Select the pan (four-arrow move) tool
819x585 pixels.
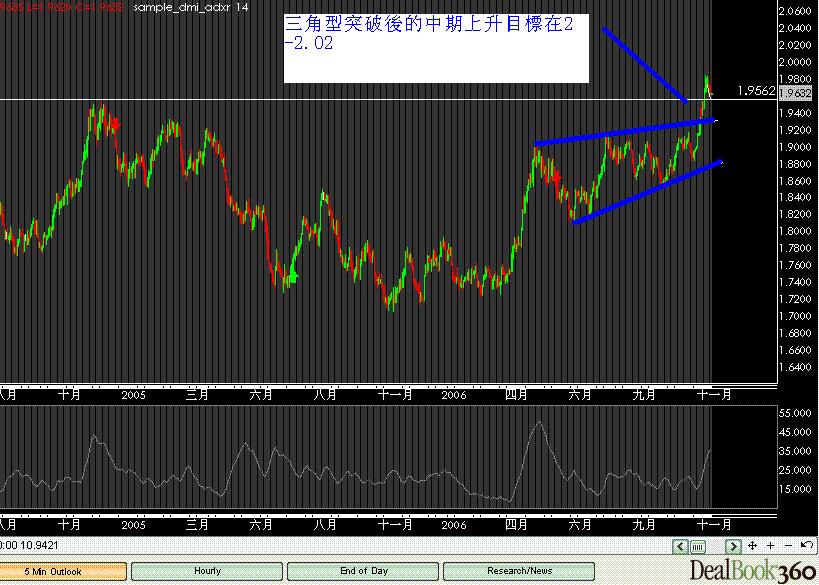tap(753, 546)
